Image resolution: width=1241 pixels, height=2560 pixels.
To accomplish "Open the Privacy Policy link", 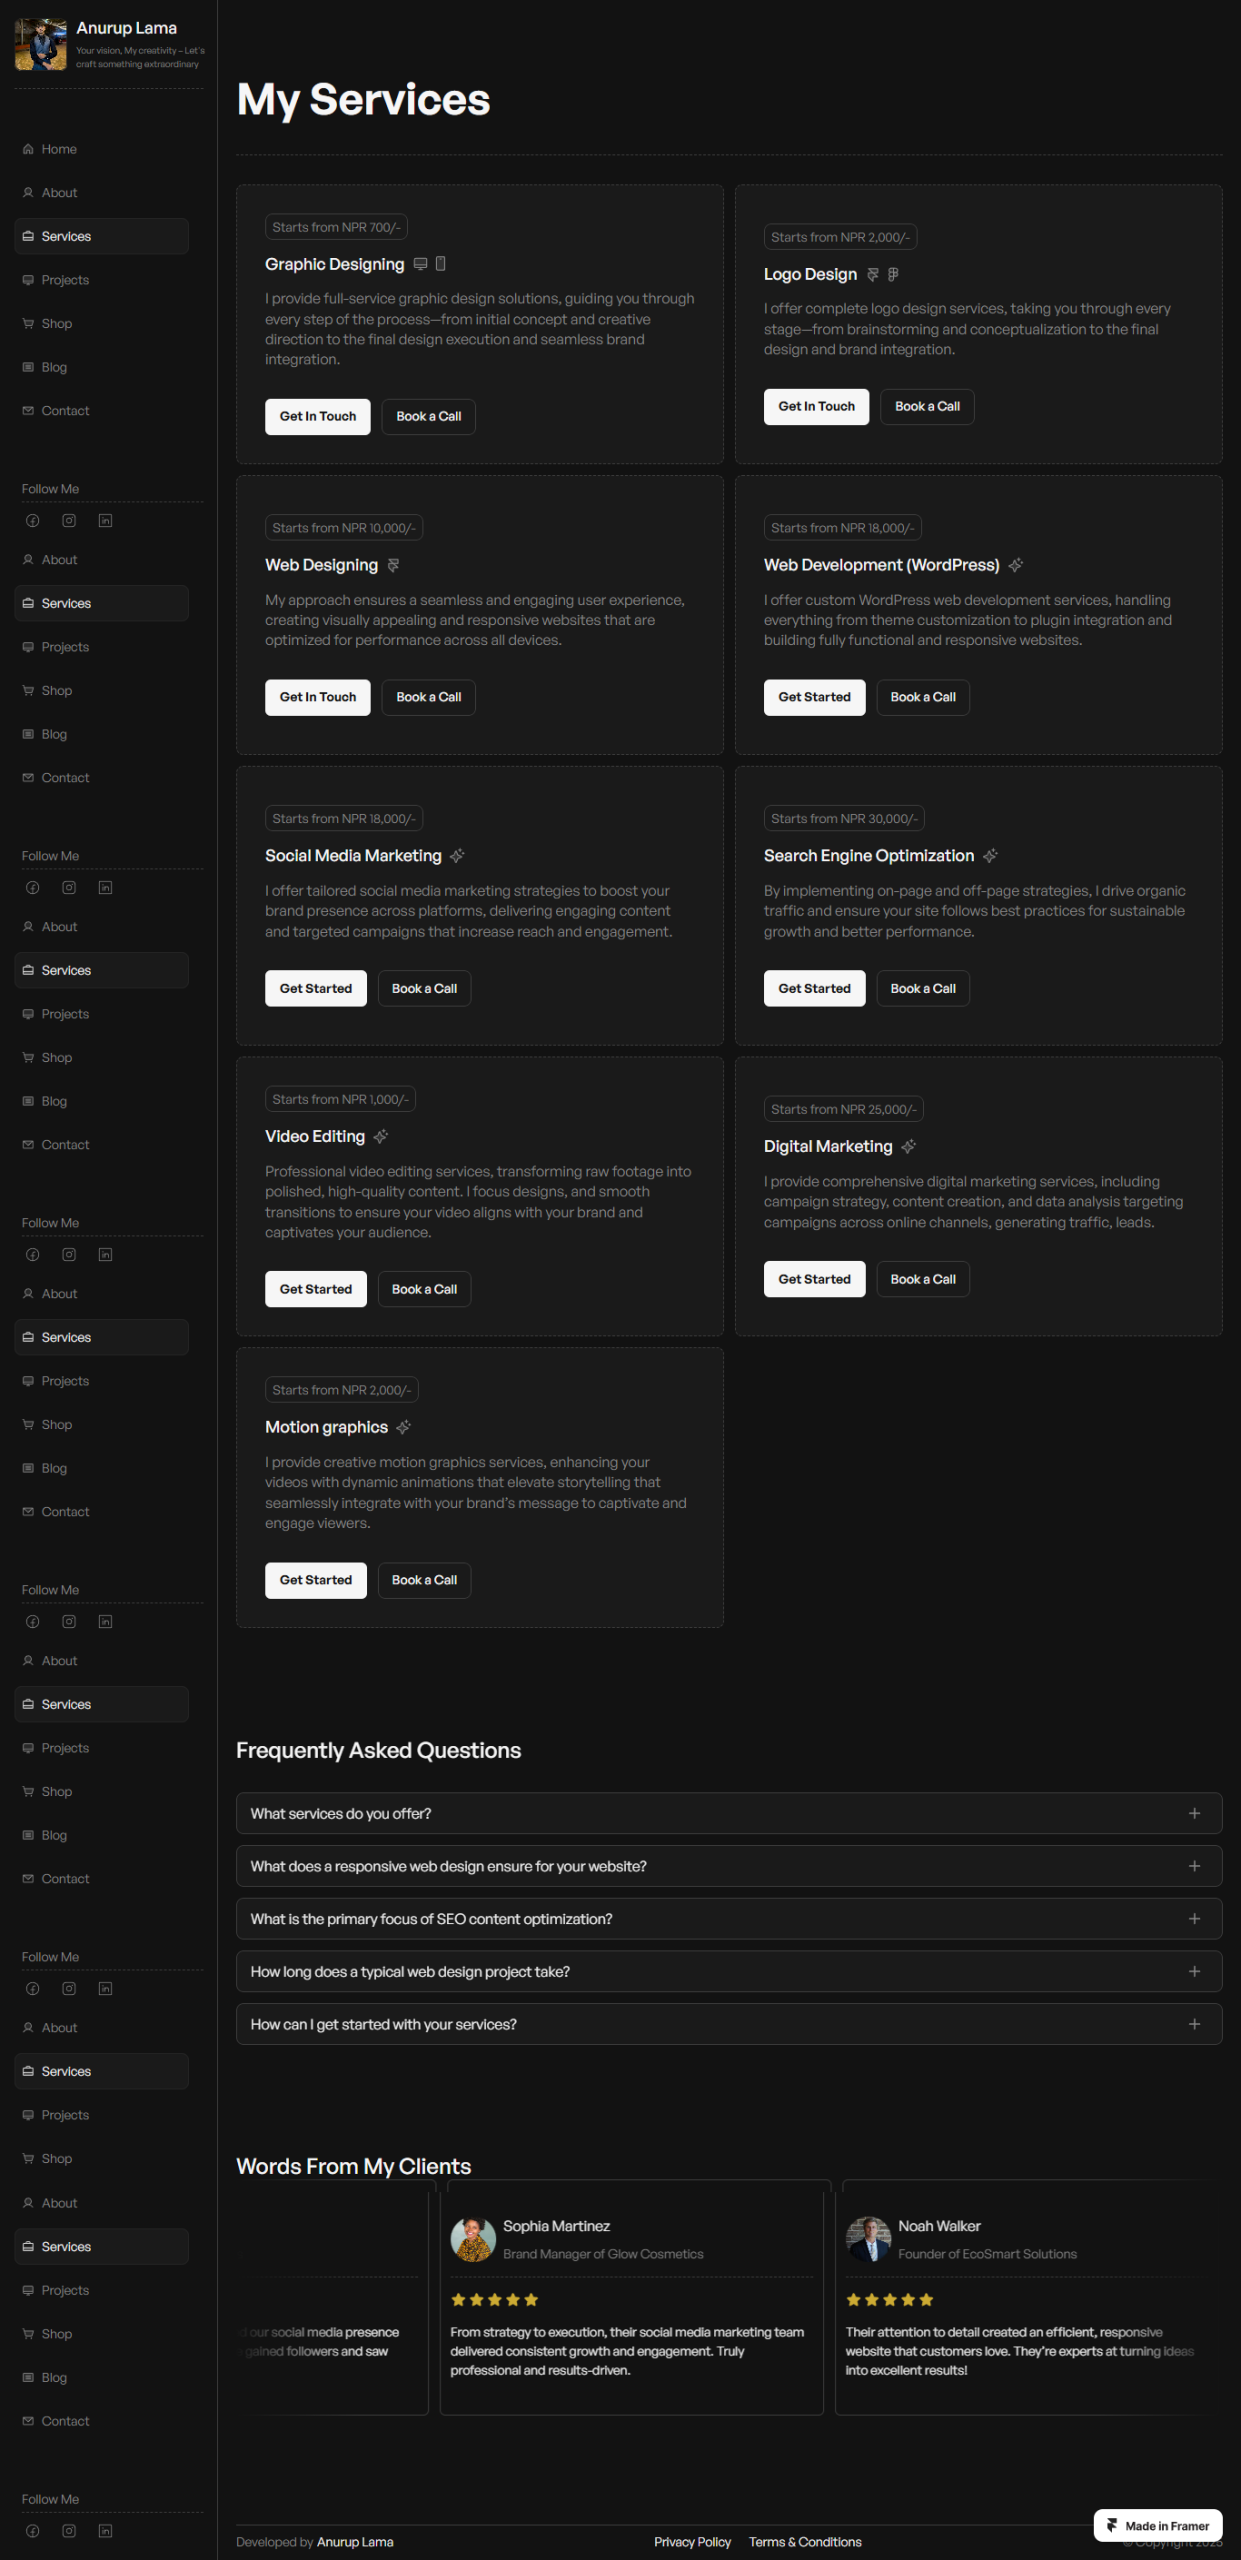I will [692, 2542].
